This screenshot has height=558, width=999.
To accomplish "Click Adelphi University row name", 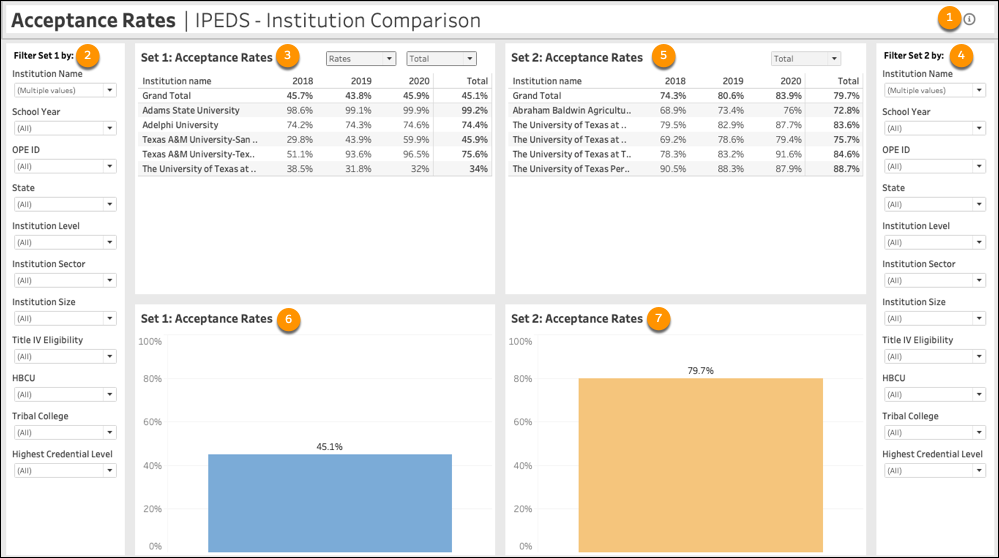I will (x=180, y=125).
